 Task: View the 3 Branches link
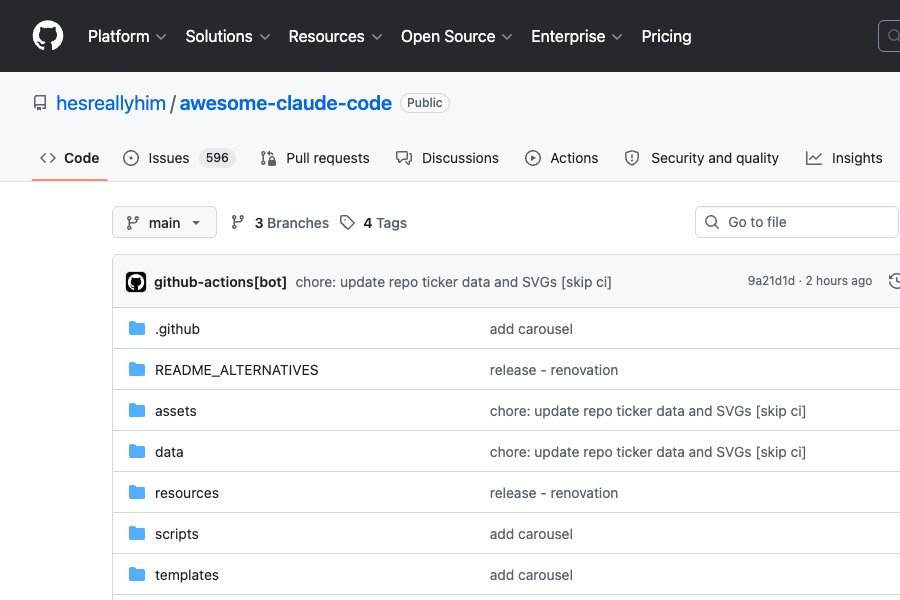tap(280, 223)
